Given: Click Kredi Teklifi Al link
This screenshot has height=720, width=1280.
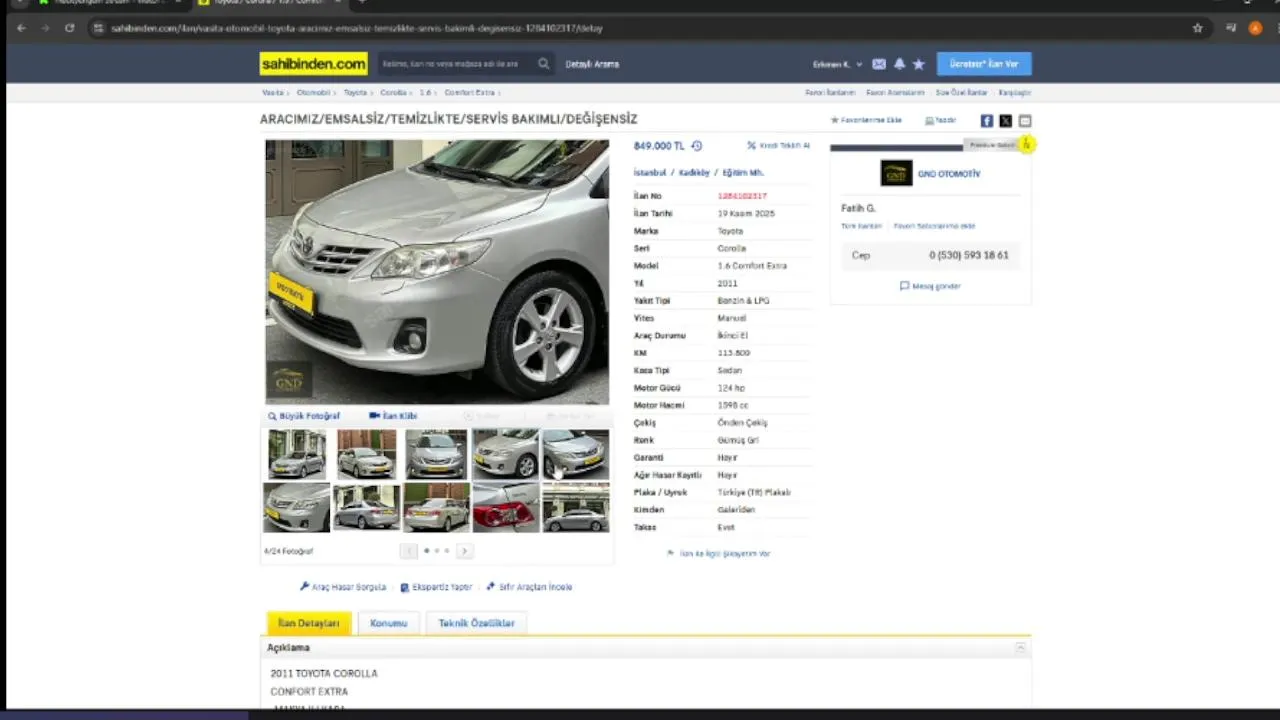Looking at the screenshot, I should tap(779, 146).
